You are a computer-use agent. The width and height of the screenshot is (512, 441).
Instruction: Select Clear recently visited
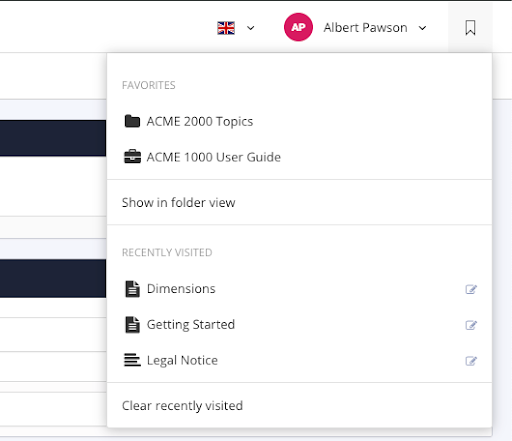point(182,406)
